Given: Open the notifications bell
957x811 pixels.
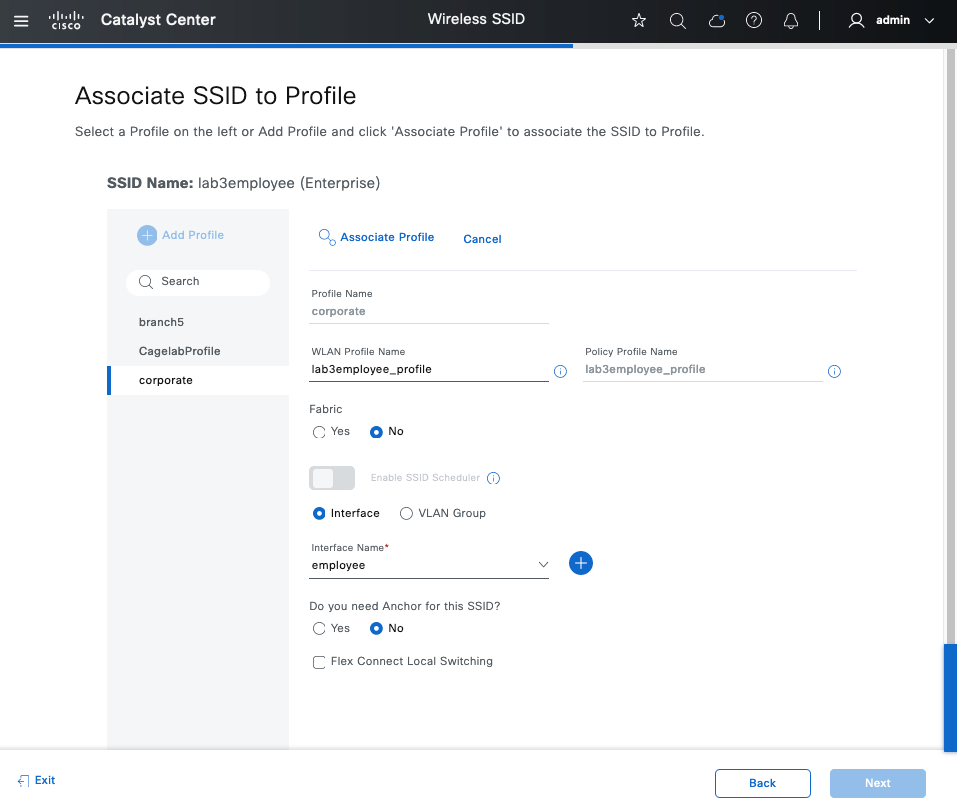Looking at the screenshot, I should pos(791,20).
